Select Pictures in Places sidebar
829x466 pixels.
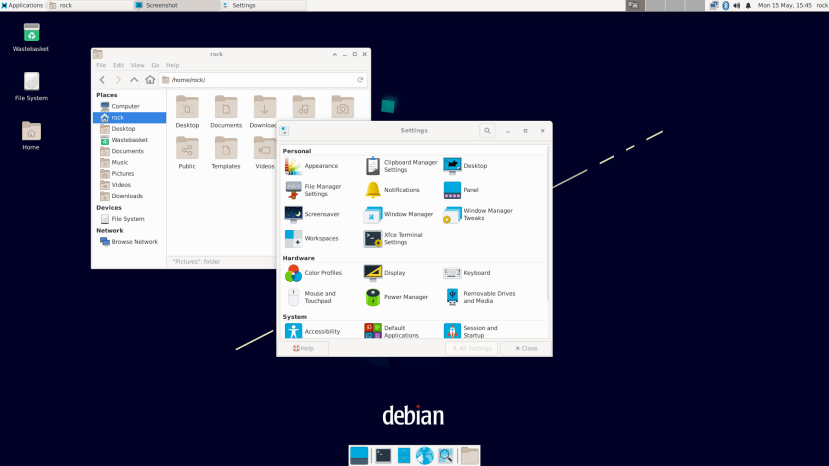(x=130, y=173)
